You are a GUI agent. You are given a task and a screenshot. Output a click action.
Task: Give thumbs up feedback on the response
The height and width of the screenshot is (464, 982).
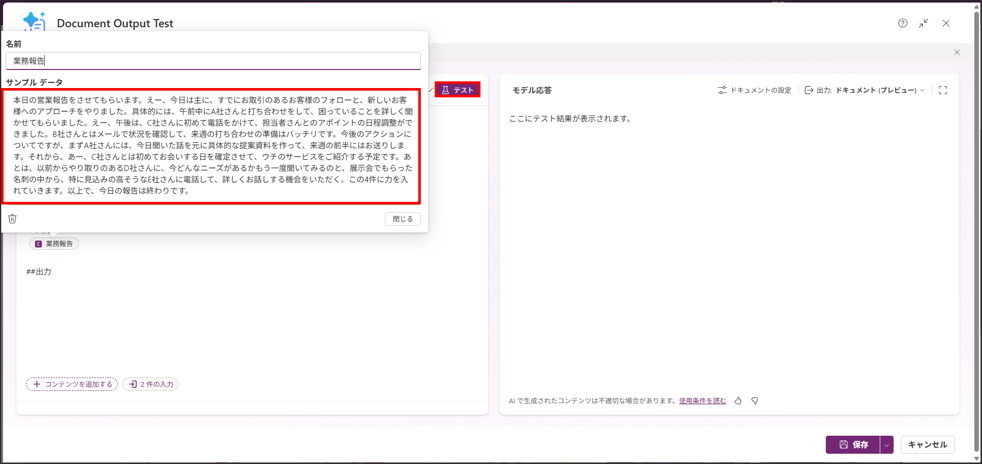pos(738,401)
